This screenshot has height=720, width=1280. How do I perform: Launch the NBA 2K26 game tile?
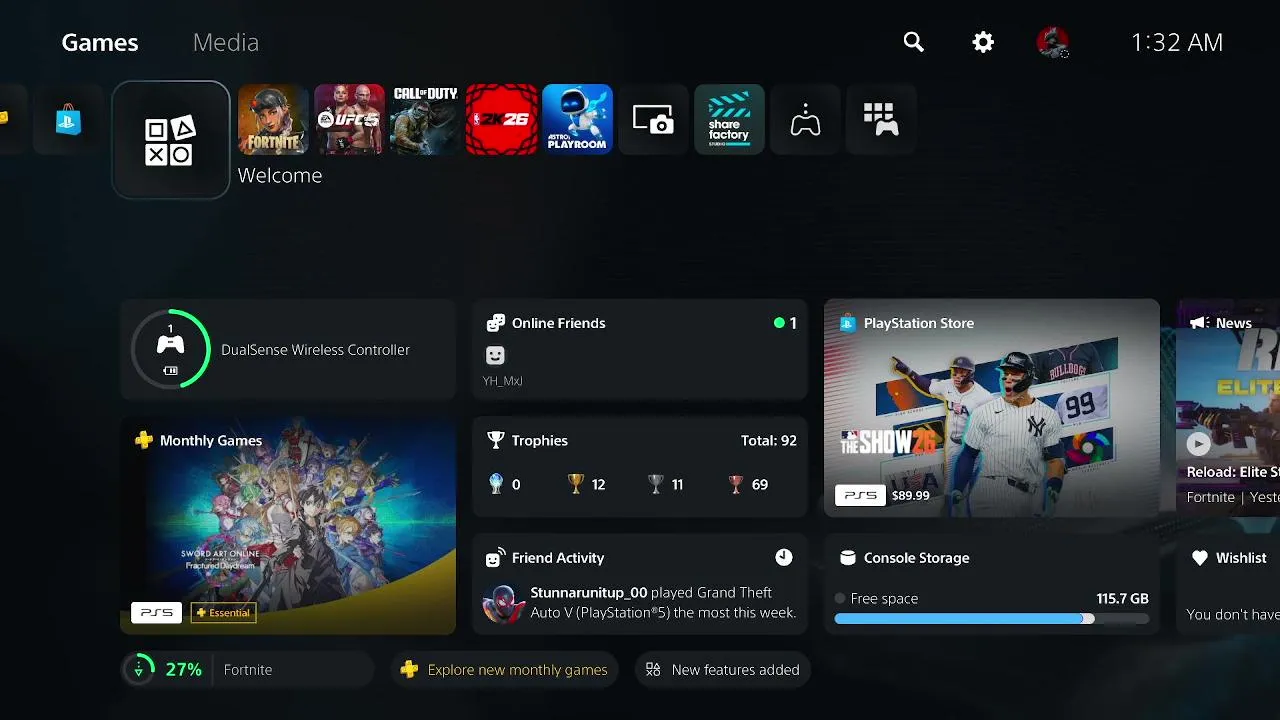501,119
